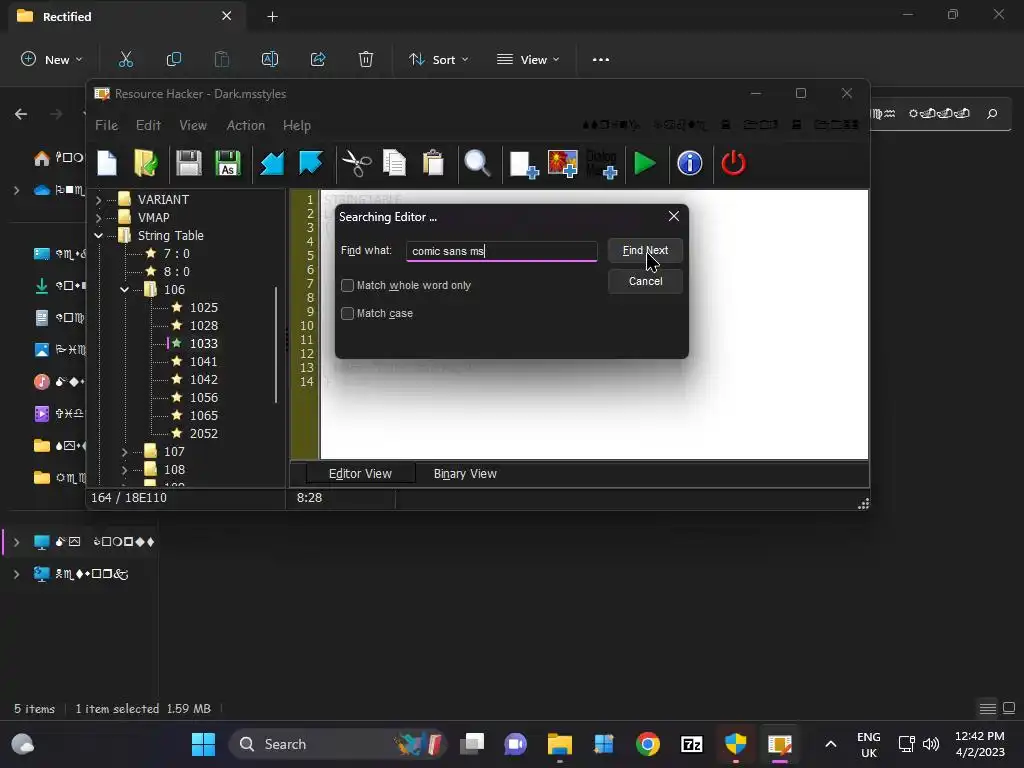Screen dimensions: 1024x768
Task: Click the taskbar Search box
Action: pyautogui.click(x=338, y=744)
